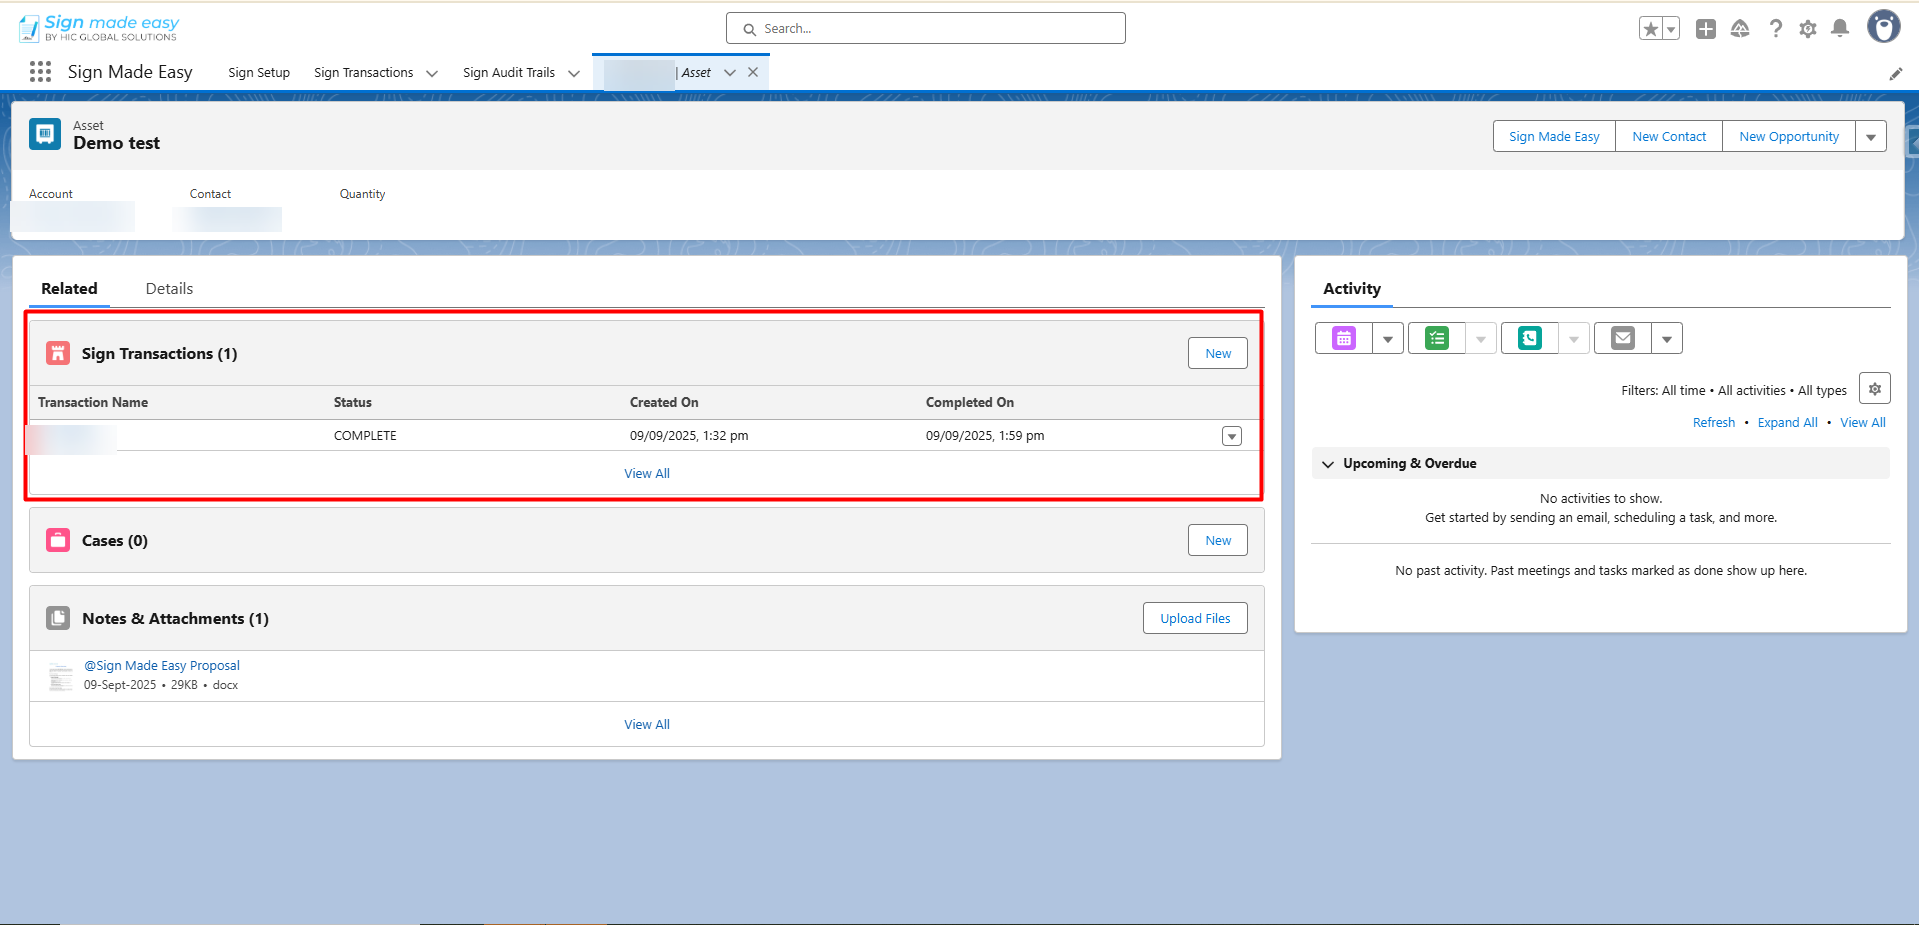Open the Global Actions plus icon
The height and width of the screenshot is (925, 1919).
tap(1706, 29)
